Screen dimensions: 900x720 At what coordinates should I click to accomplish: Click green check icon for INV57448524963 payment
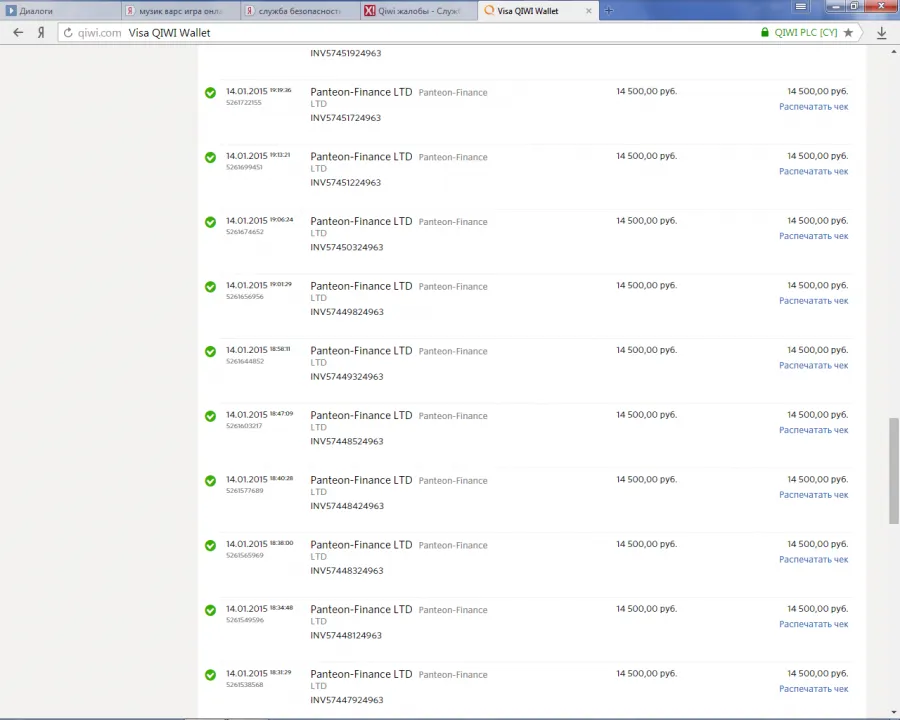pyautogui.click(x=211, y=416)
